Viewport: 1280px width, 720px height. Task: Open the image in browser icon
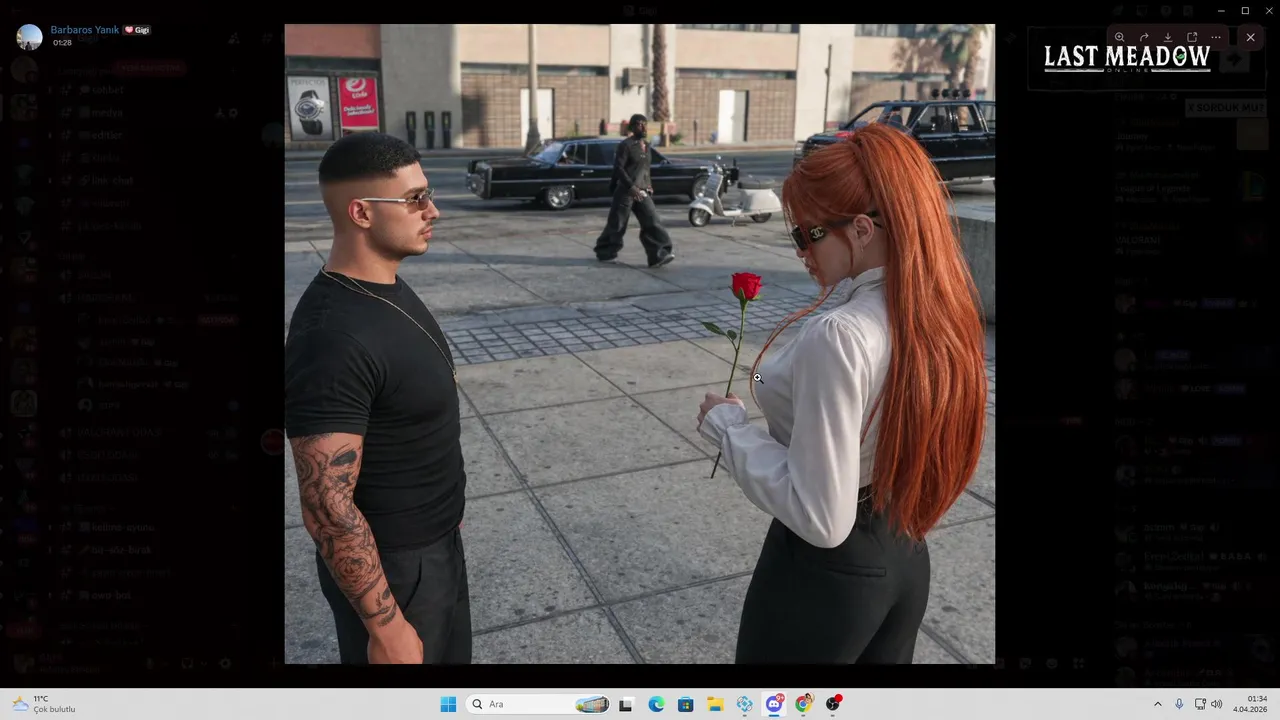tap(1192, 37)
